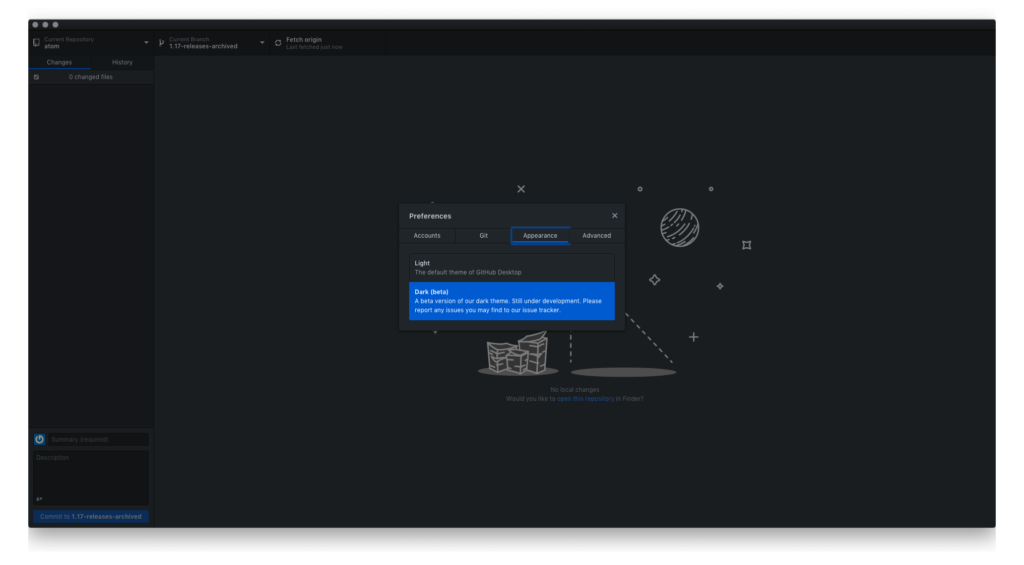Click the yellow minimize window button
Viewport: 1024px width, 565px height.
click(x=45, y=25)
